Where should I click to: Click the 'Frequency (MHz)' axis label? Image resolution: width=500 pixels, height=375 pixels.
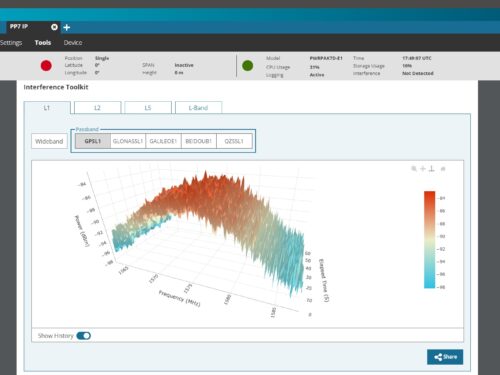tap(179, 299)
